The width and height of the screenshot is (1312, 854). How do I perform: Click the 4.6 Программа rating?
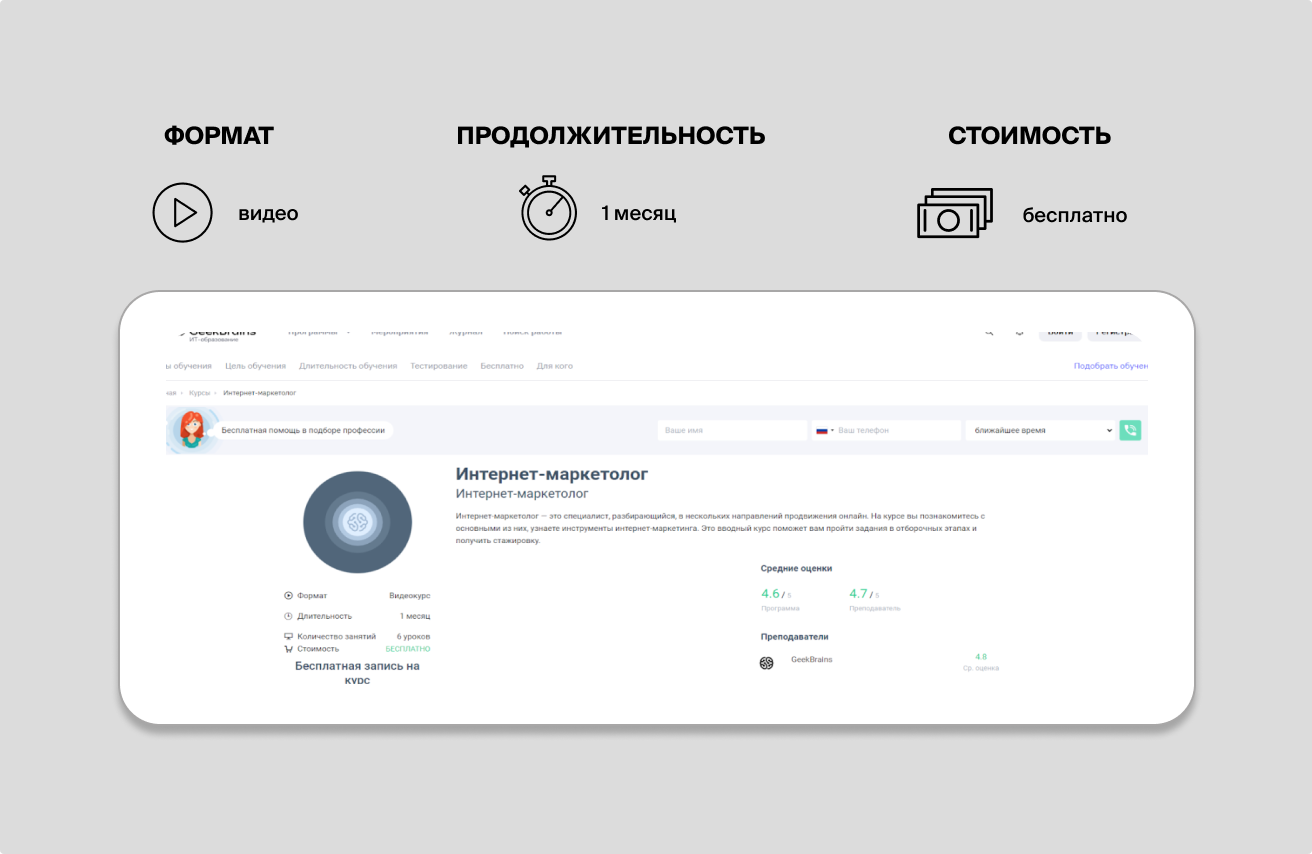coord(780,600)
